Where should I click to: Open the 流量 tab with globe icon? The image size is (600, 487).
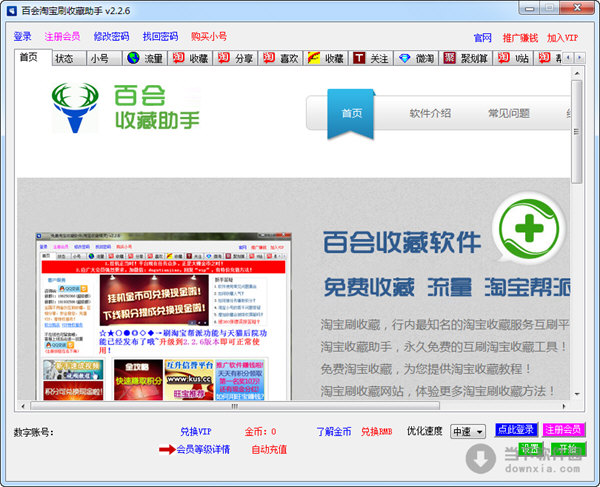pos(145,58)
